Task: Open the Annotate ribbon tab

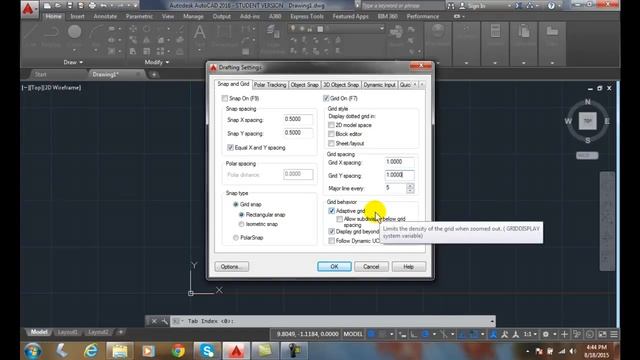Action: click(x=105, y=17)
